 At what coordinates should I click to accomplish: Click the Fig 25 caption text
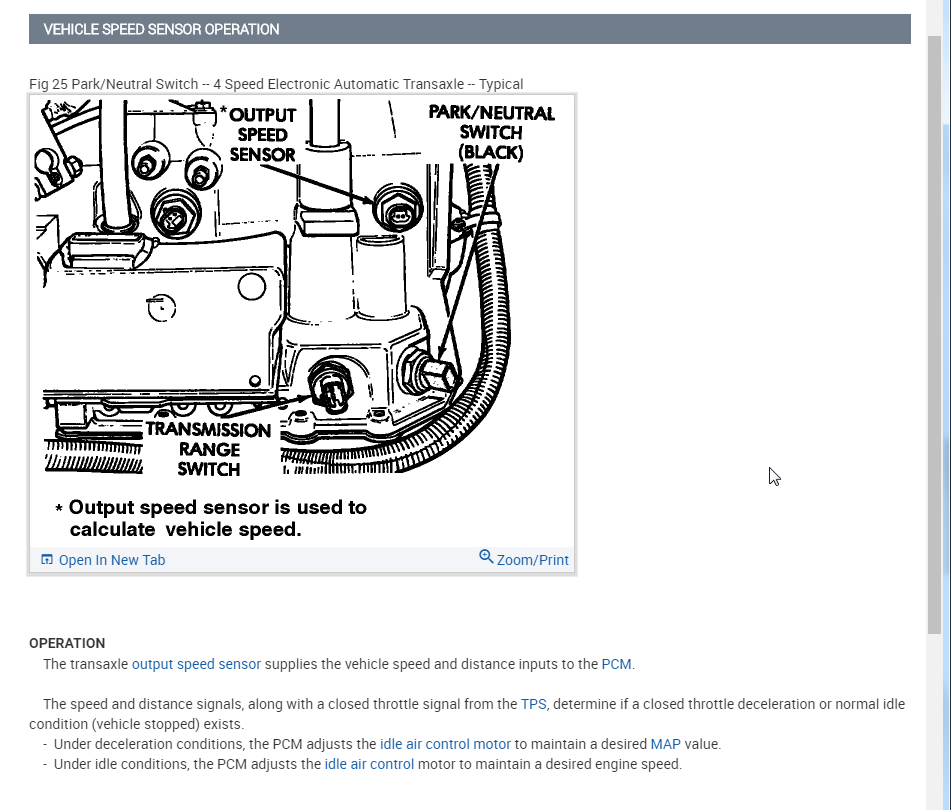[276, 84]
